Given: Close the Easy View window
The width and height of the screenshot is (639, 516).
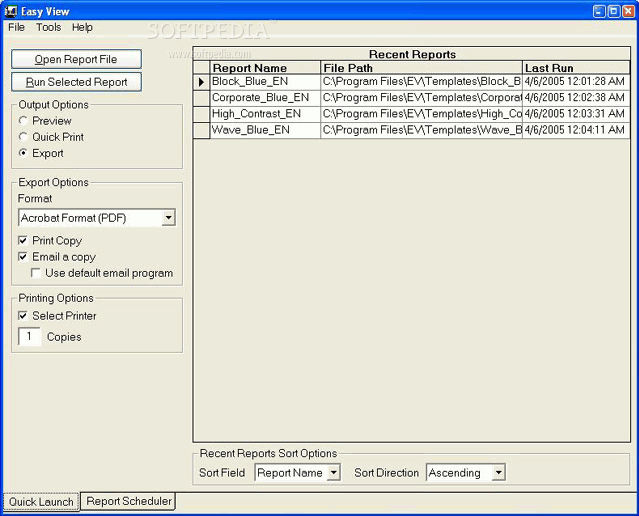Looking at the screenshot, I should (628, 11).
